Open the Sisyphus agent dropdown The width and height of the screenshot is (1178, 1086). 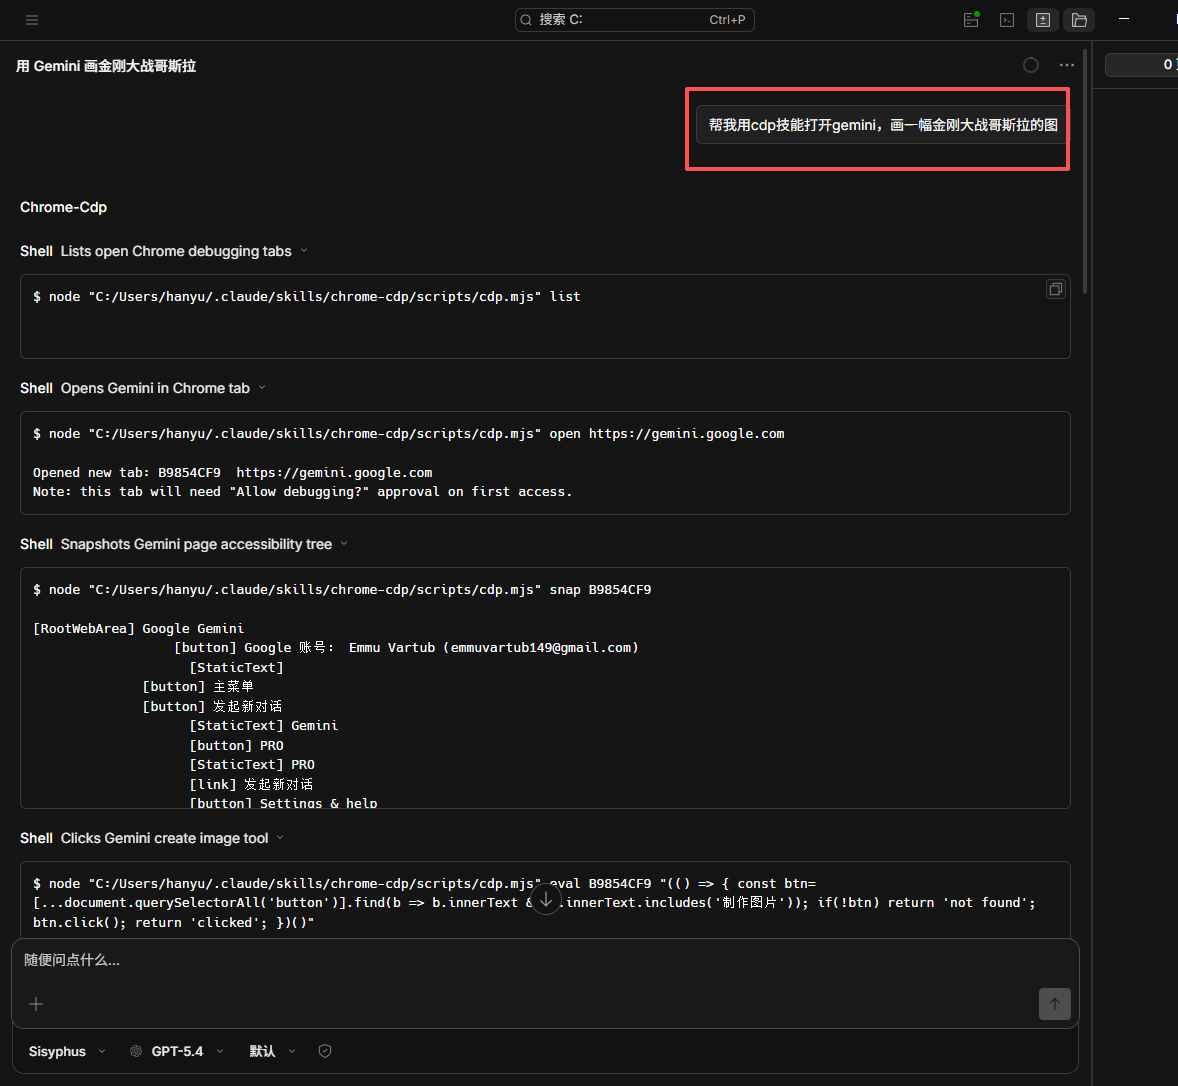point(67,1051)
